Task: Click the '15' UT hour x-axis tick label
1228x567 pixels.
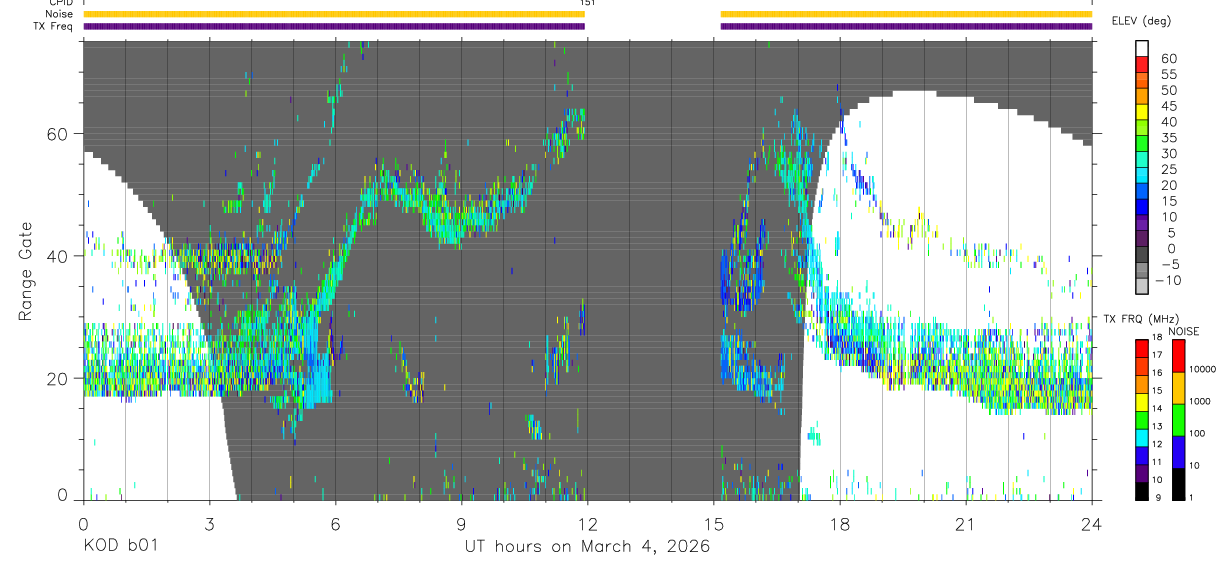Action: 714,522
